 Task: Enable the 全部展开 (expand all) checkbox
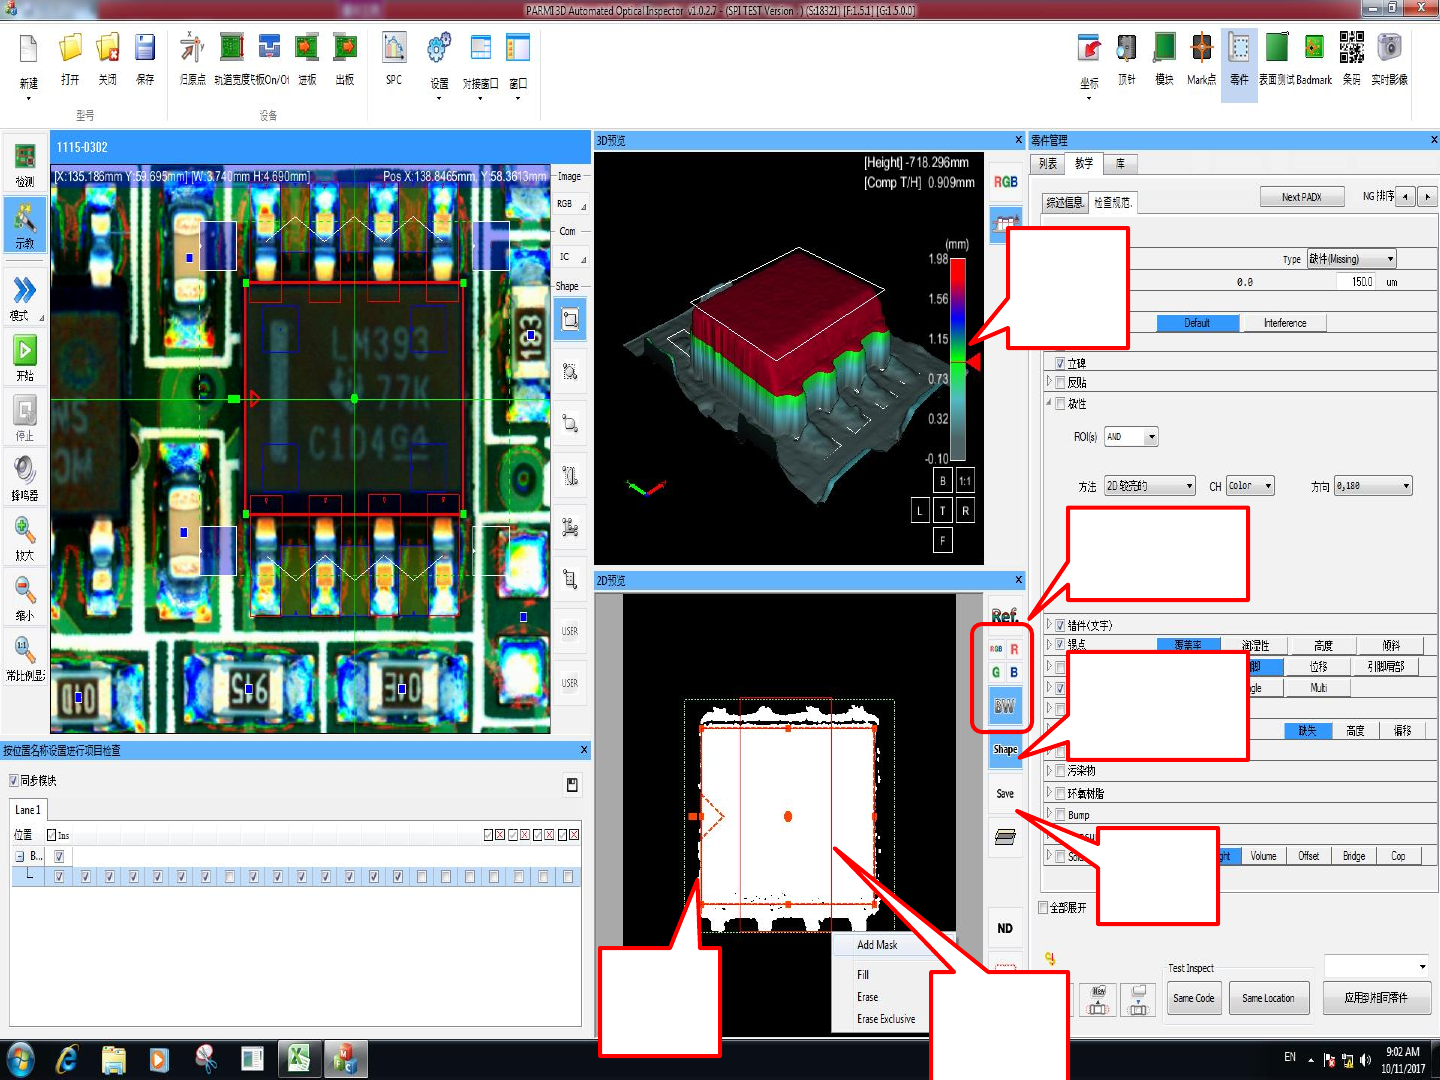point(1044,908)
